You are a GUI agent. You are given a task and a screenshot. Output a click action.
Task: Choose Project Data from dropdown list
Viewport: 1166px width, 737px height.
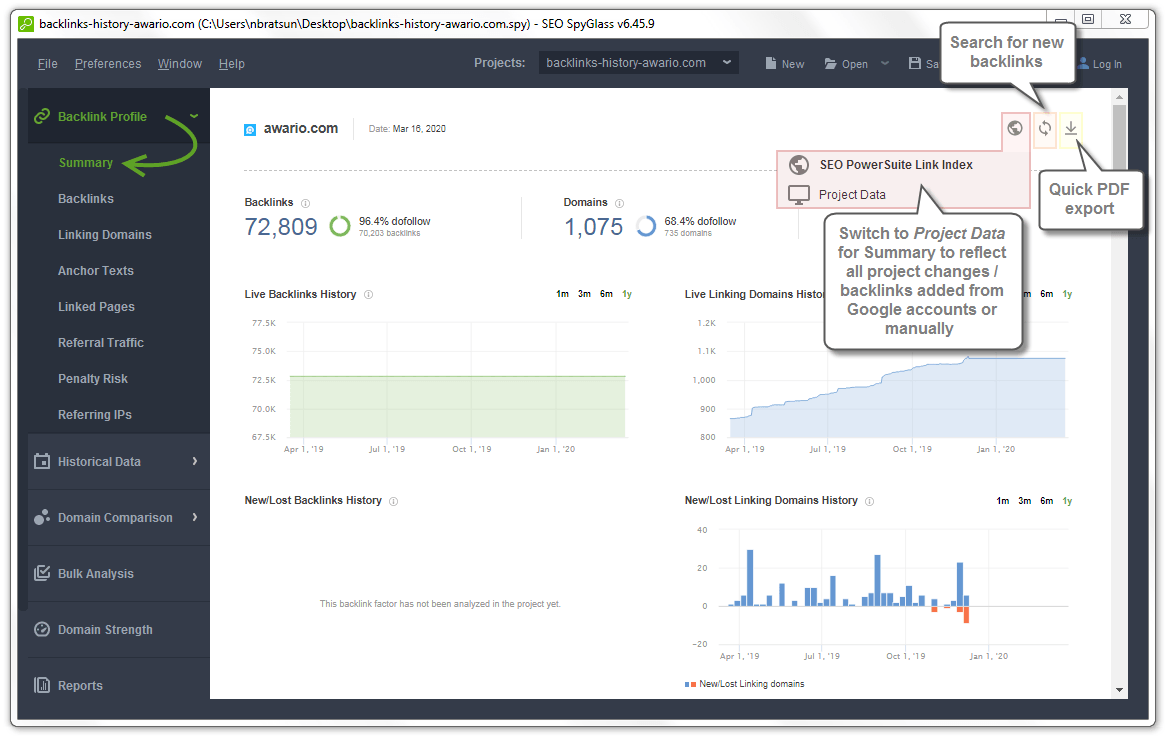pos(852,195)
